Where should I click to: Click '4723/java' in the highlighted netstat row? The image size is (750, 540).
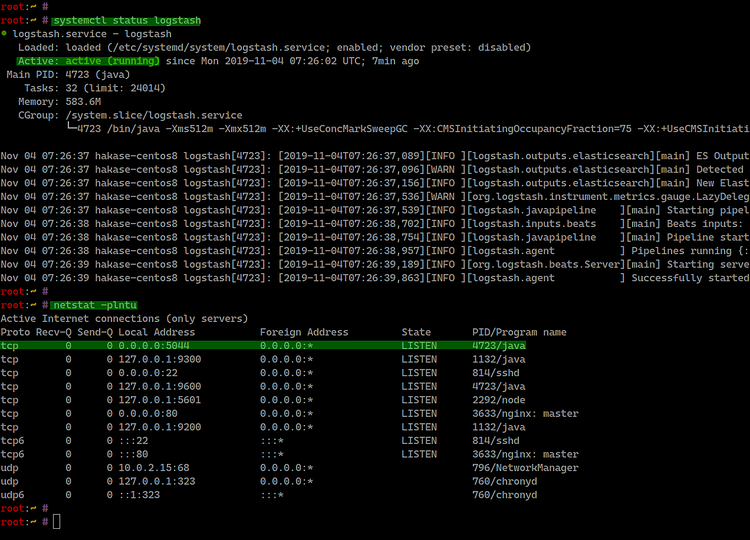498,346
